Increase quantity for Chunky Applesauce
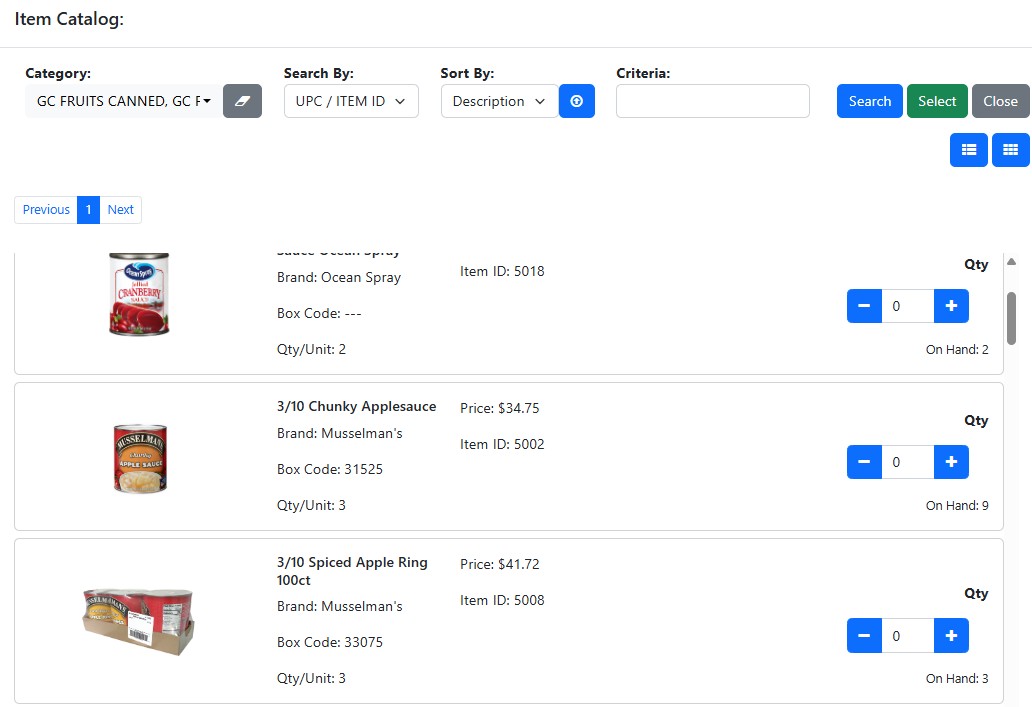This screenshot has width=1032, height=707. 951,462
